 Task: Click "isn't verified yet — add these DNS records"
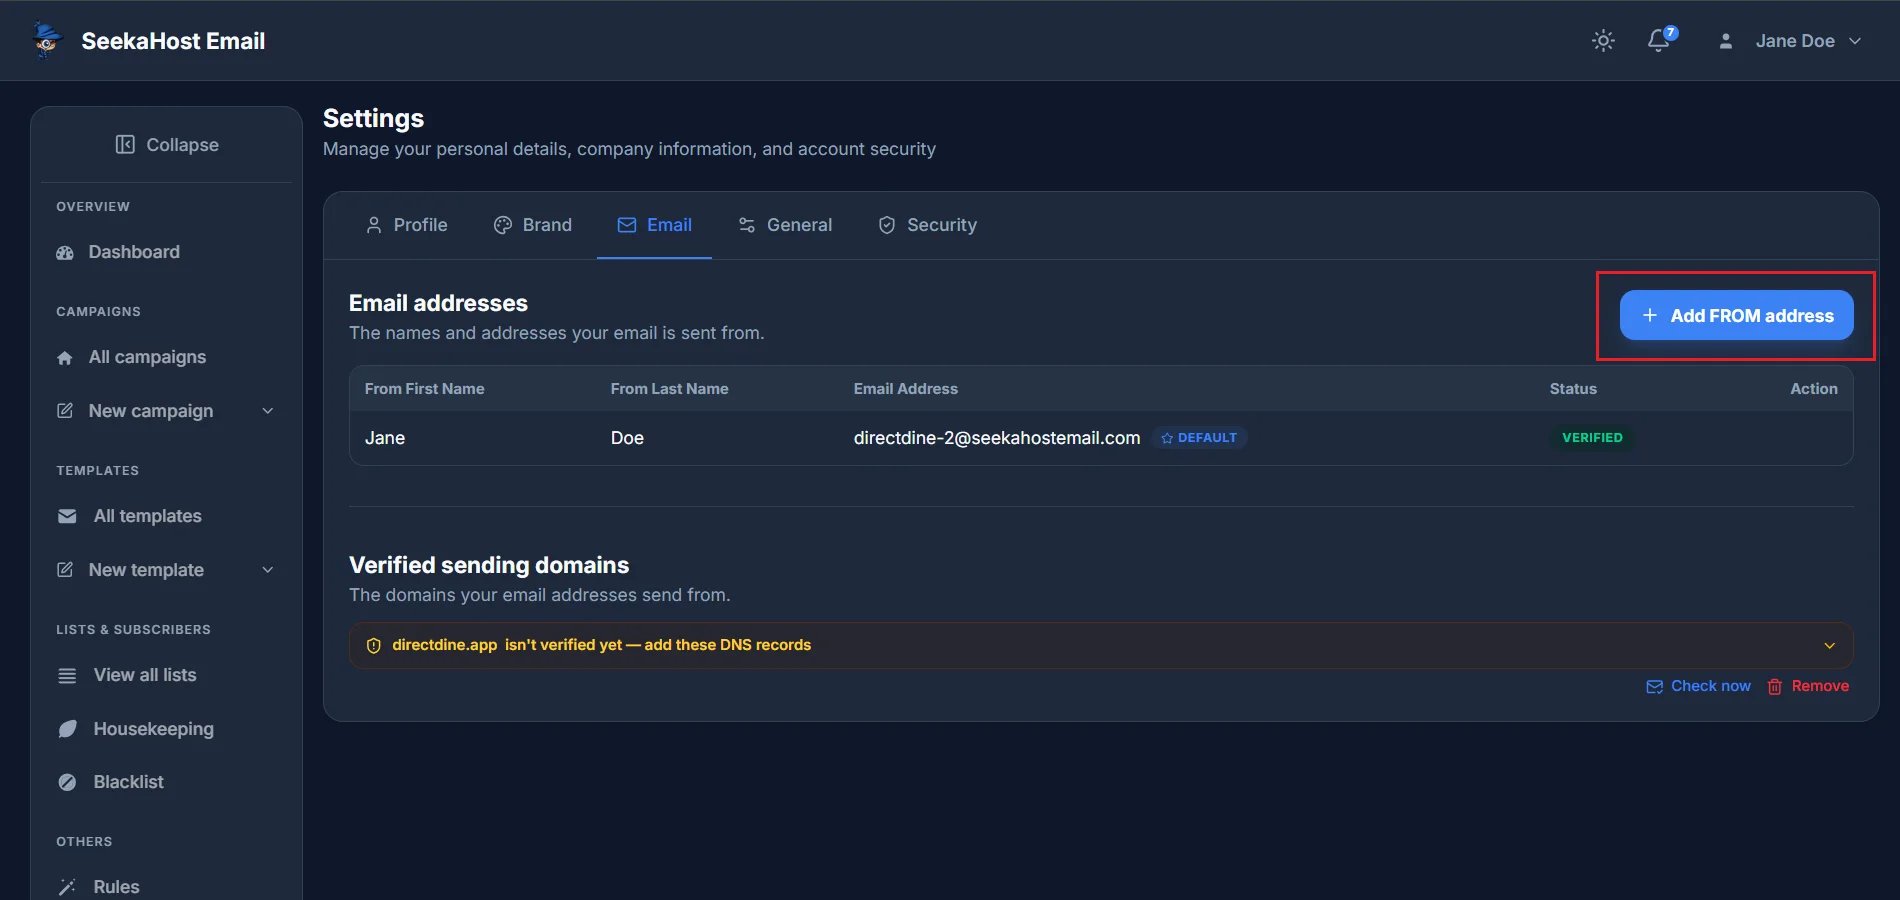coord(658,645)
